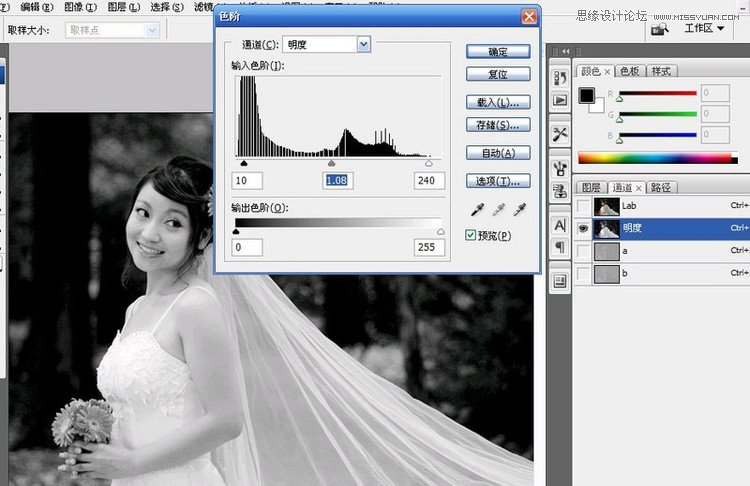
Task: Click the output black slider handle
Action: point(235,232)
